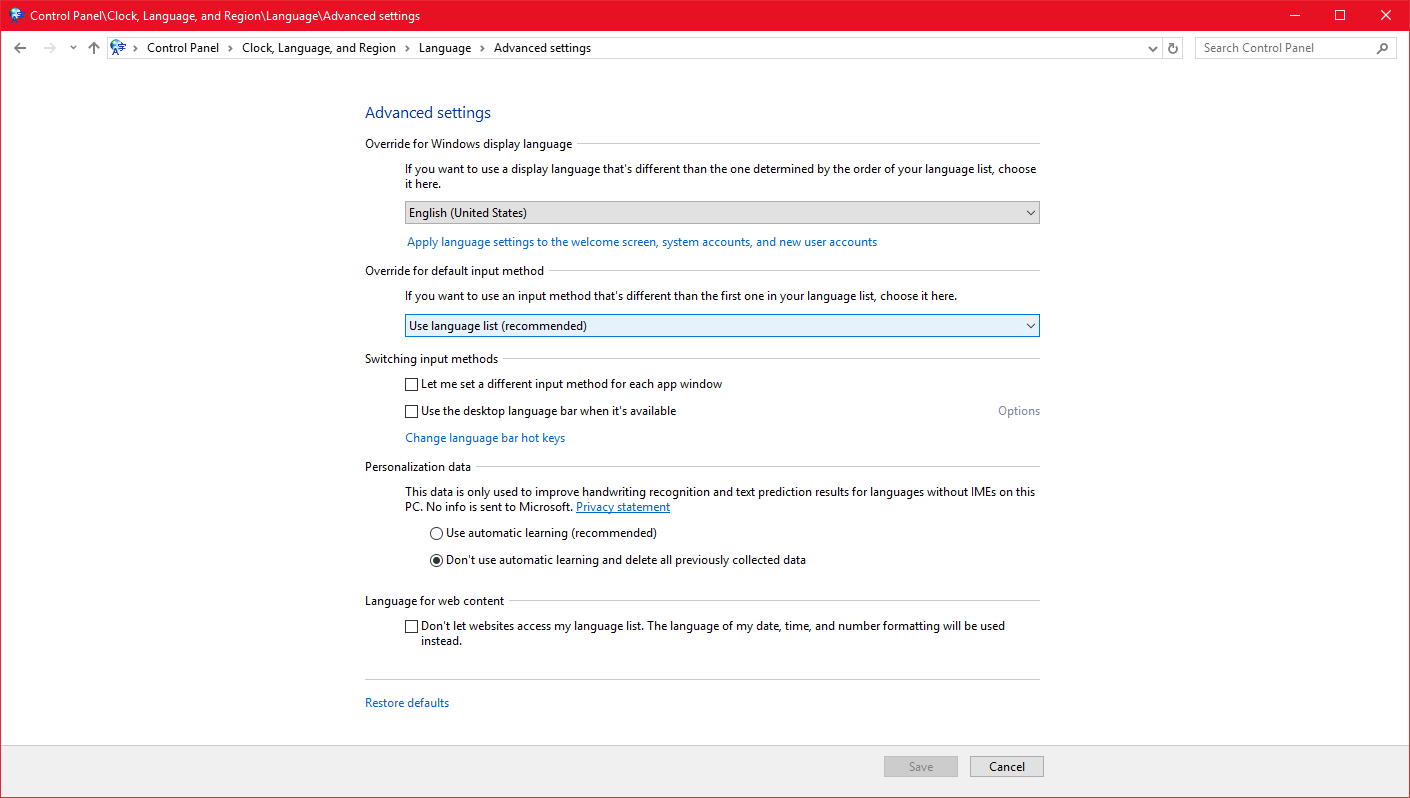Click the address bar Control Panel icon
The width and height of the screenshot is (1410, 798).
(x=118, y=48)
